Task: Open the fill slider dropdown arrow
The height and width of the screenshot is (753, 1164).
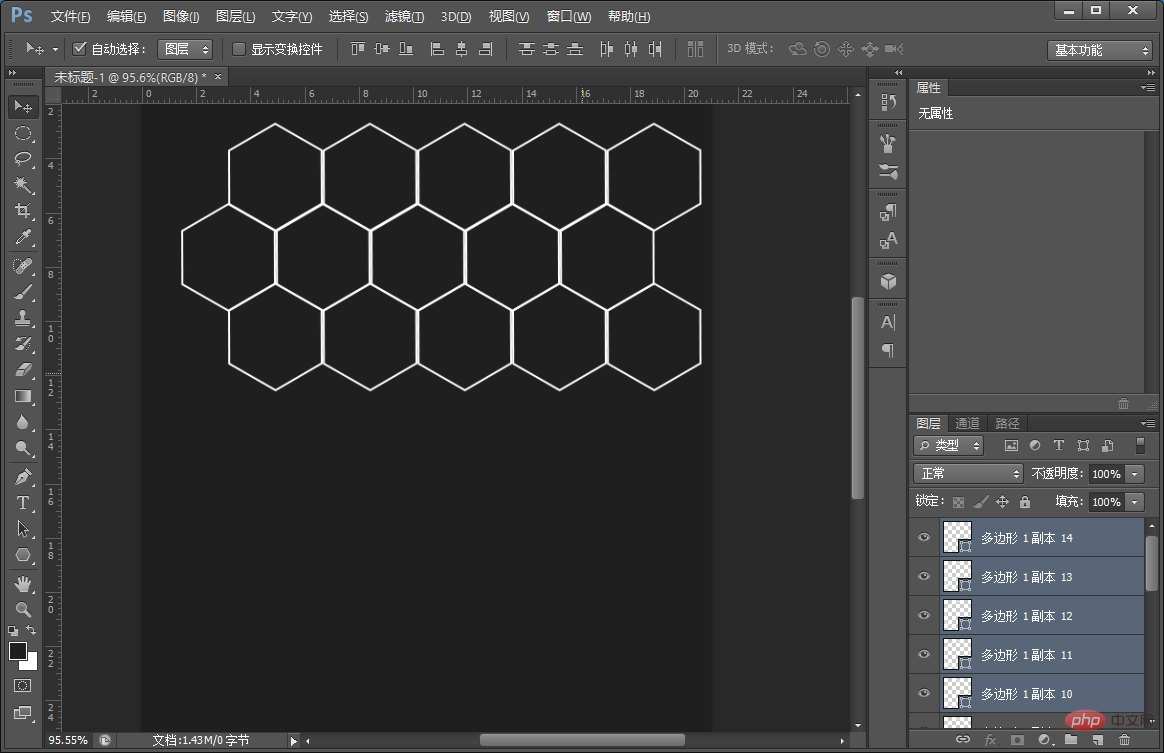Action: 1134,502
